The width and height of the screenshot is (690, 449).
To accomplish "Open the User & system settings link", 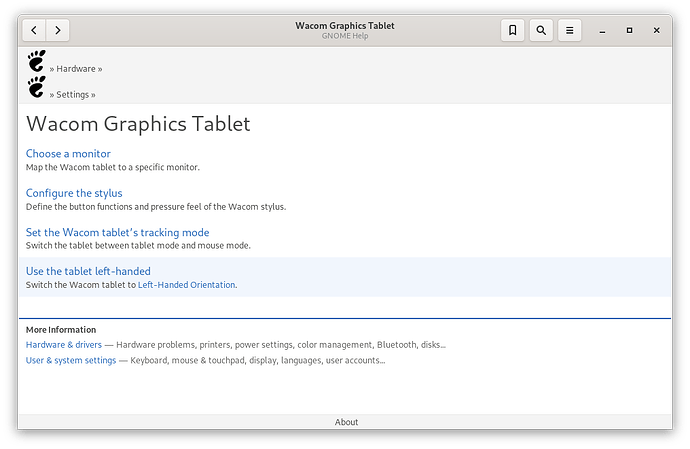I will pyautogui.click(x=71, y=360).
